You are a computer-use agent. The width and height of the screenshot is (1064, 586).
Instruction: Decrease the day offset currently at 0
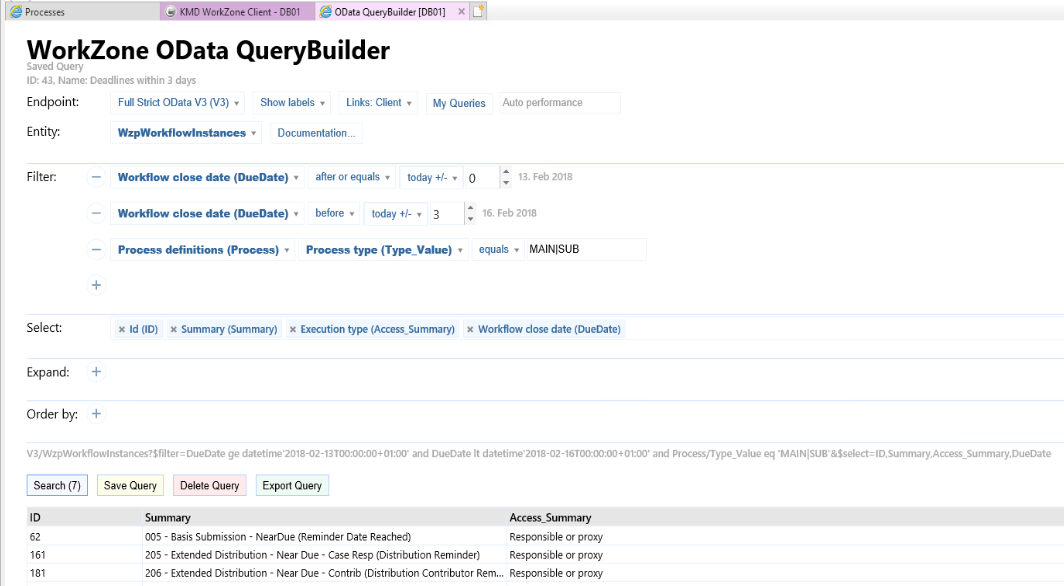506,183
